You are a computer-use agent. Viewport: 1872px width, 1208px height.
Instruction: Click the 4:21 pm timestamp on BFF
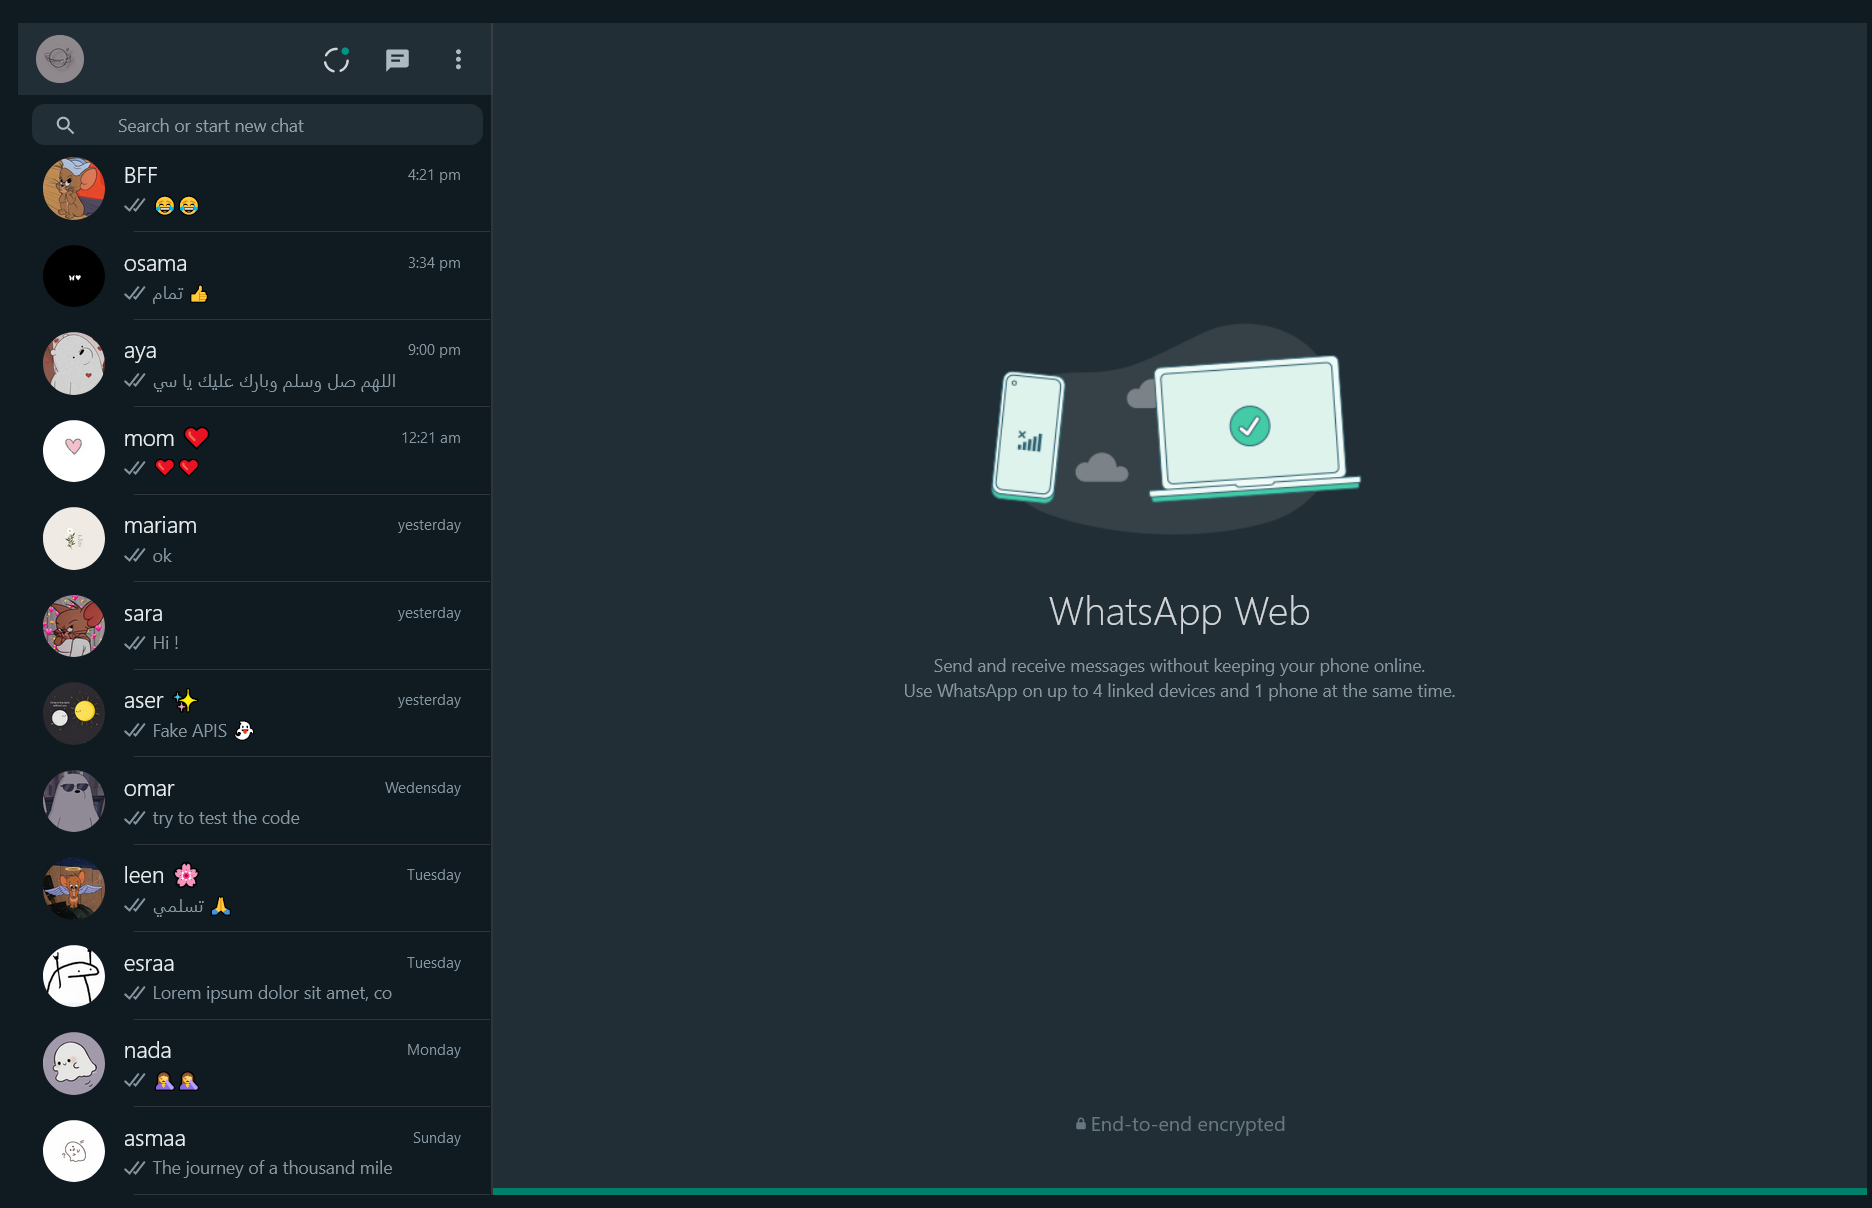point(434,175)
